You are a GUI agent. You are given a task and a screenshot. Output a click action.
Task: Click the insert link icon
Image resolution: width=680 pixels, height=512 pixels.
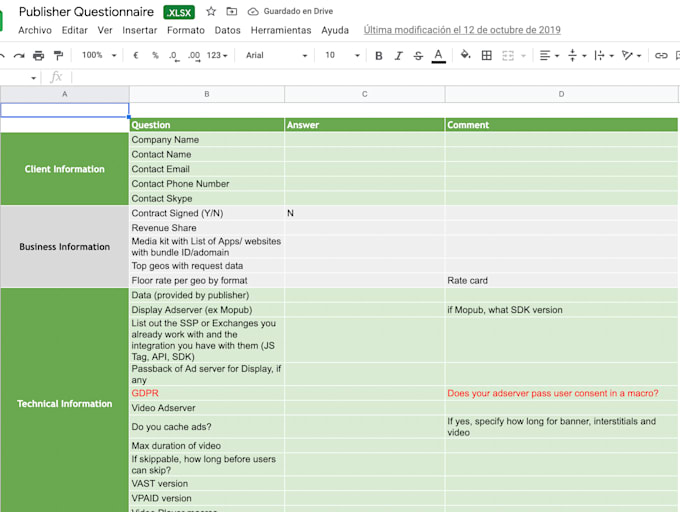[x=661, y=55]
